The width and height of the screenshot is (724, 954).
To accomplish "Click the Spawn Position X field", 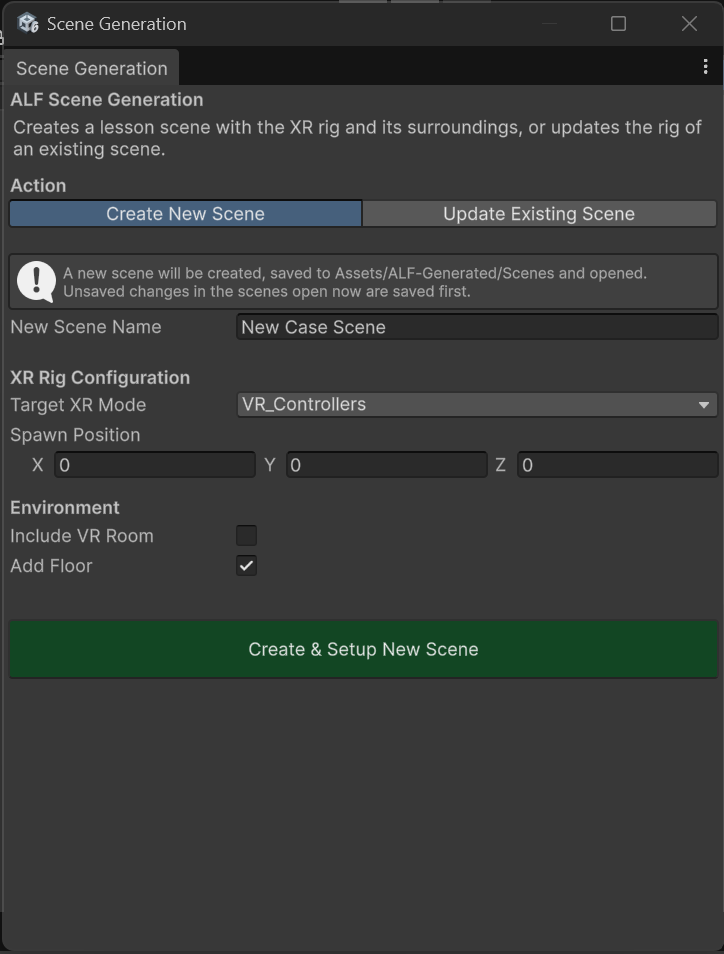I will (155, 465).
